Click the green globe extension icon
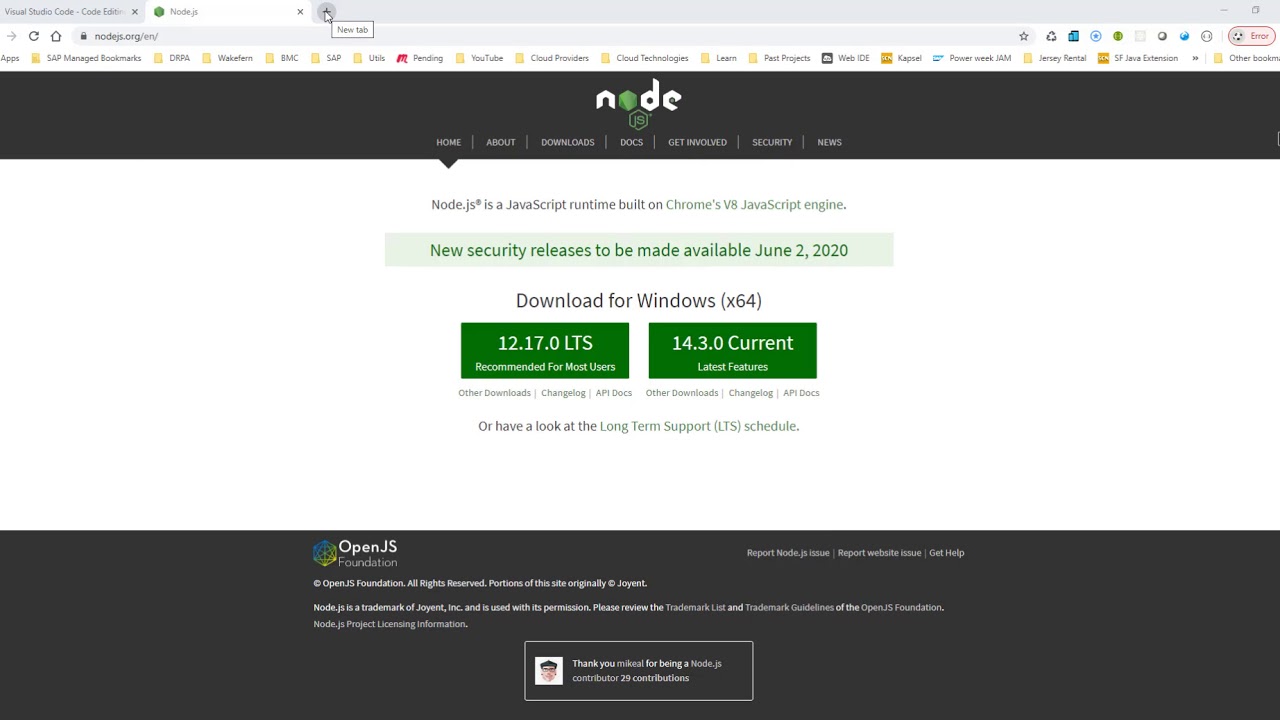This screenshot has width=1280, height=720. pos(1118,36)
